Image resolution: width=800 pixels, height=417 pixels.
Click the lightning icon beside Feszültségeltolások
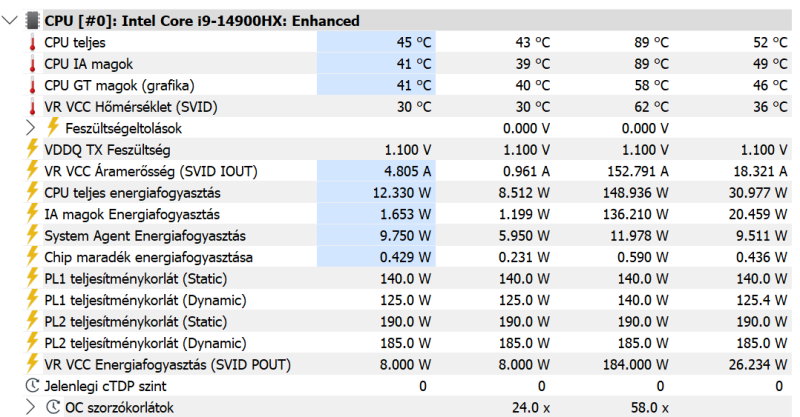[53, 127]
